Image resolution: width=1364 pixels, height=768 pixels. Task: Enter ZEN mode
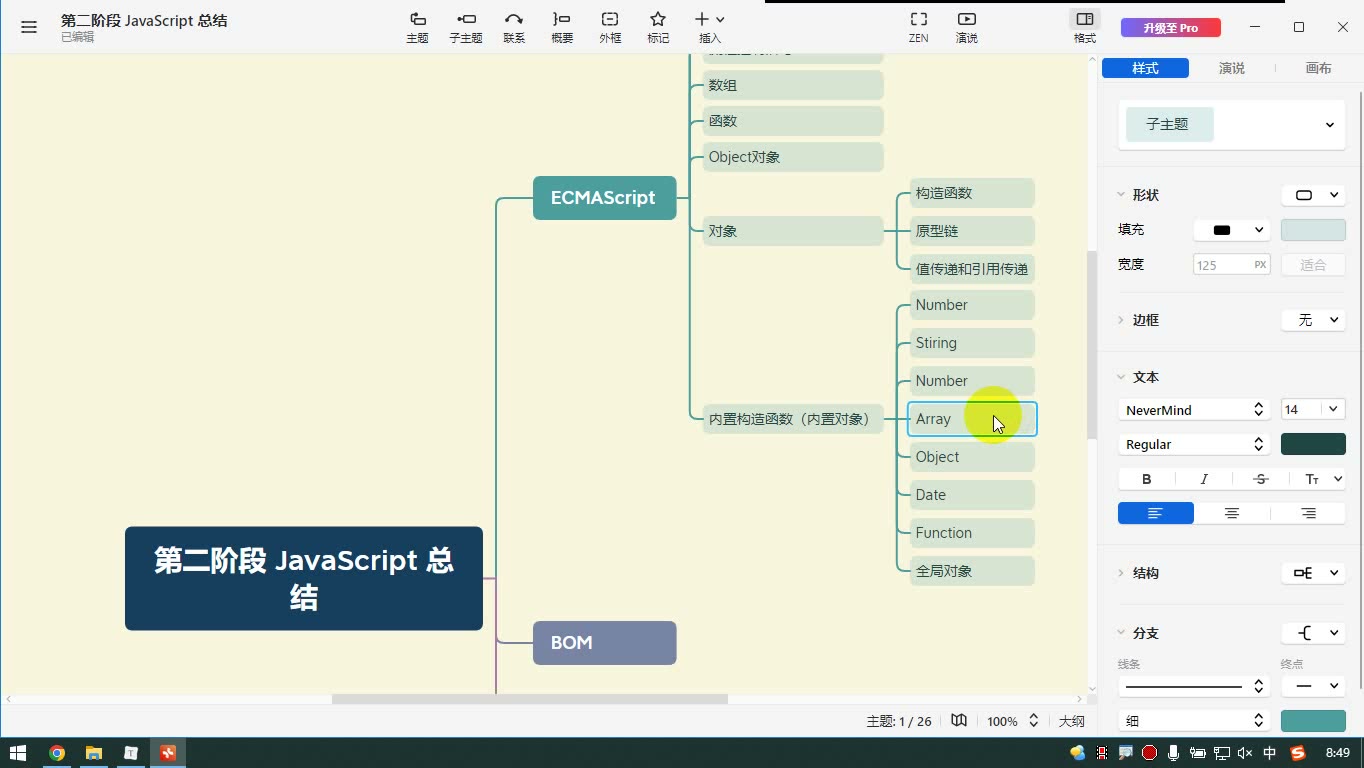[x=918, y=27]
